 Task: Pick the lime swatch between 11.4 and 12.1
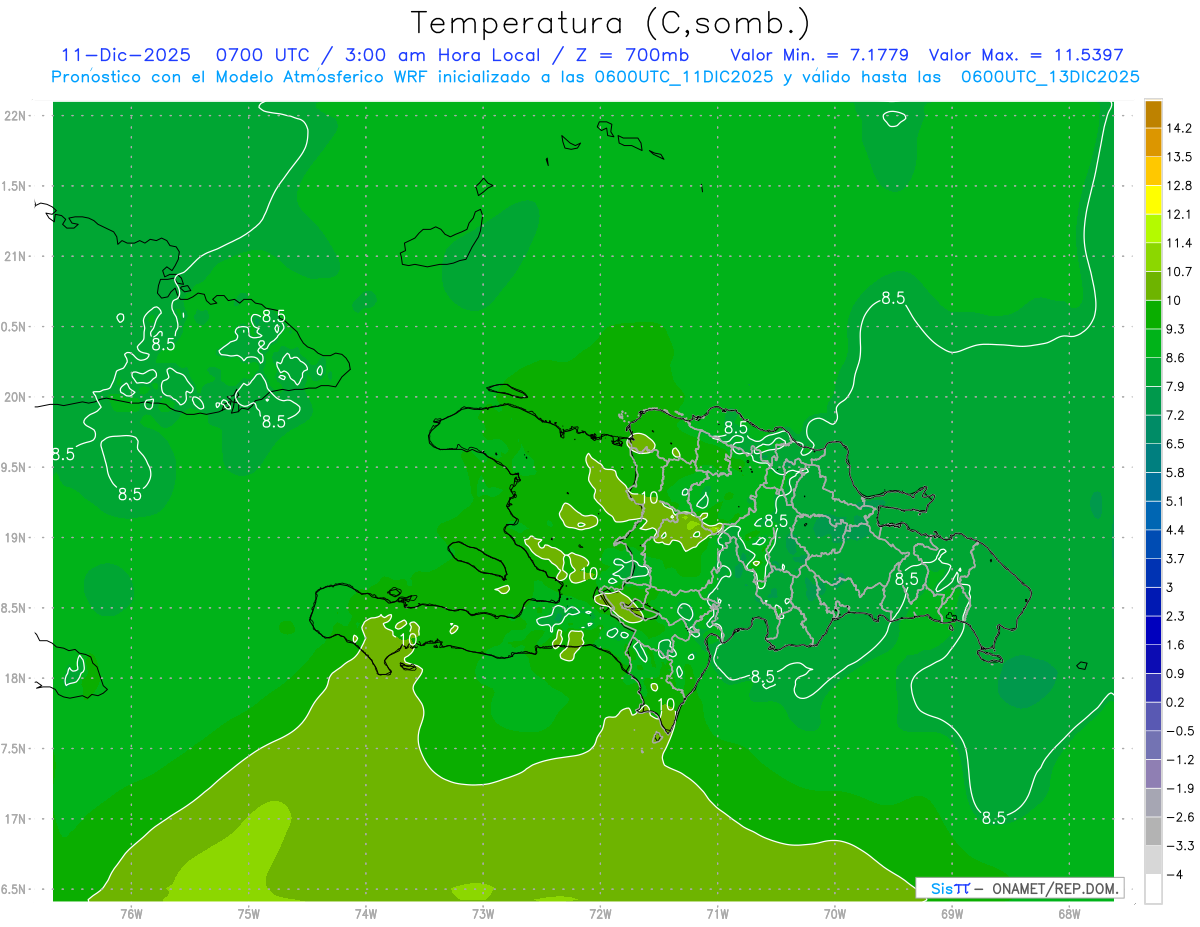pos(1153,229)
